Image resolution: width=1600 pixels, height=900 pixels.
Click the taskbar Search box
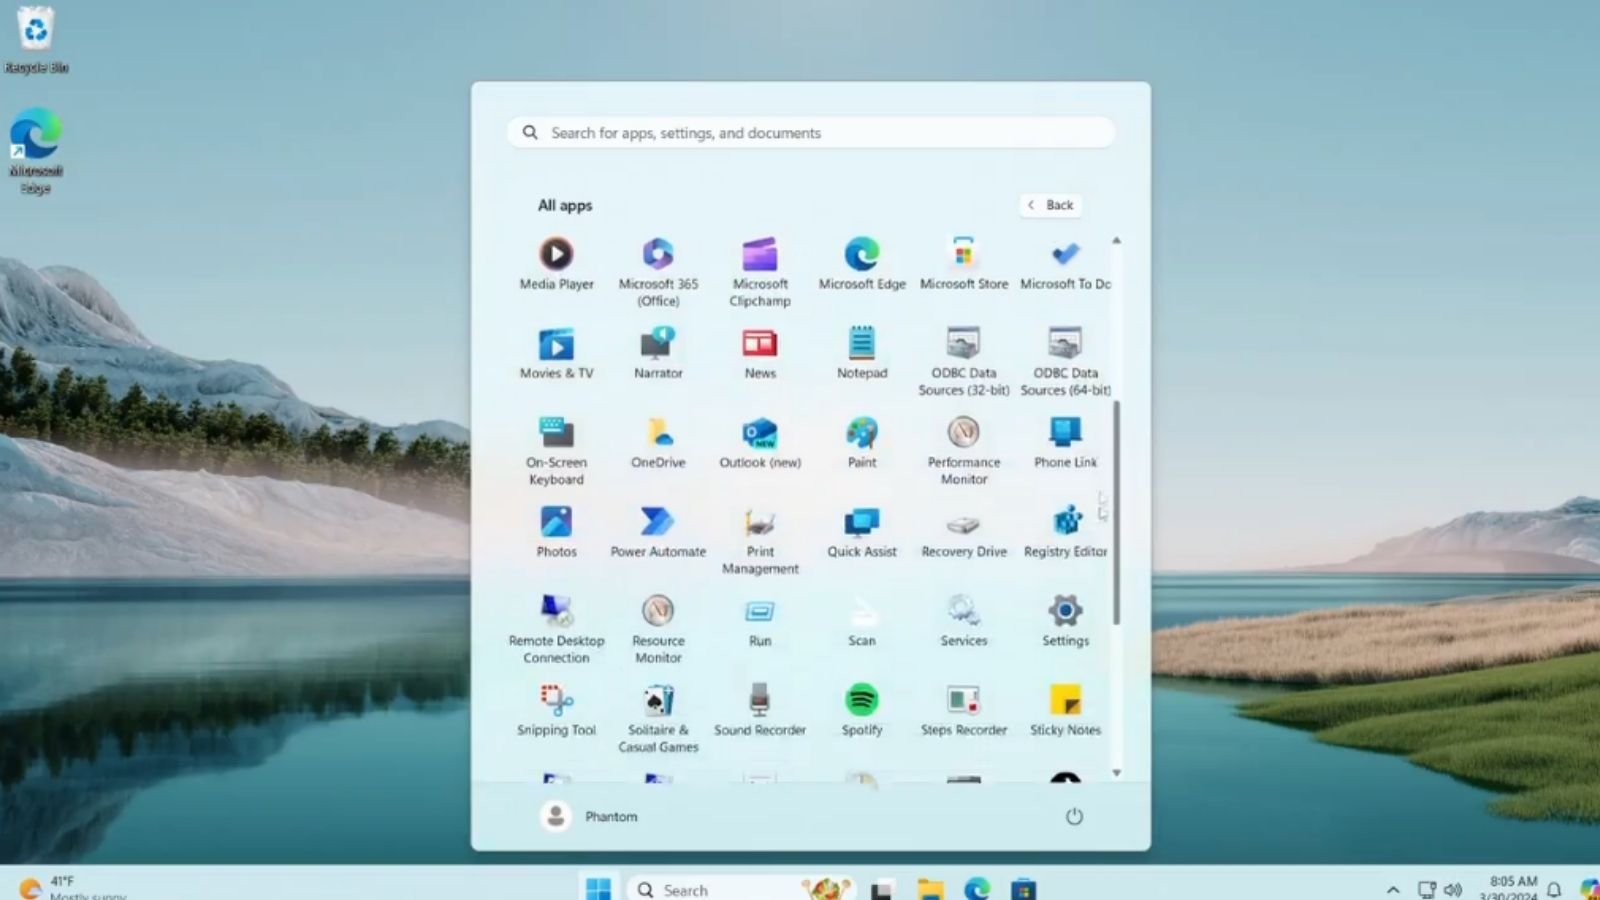coord(741,888)
